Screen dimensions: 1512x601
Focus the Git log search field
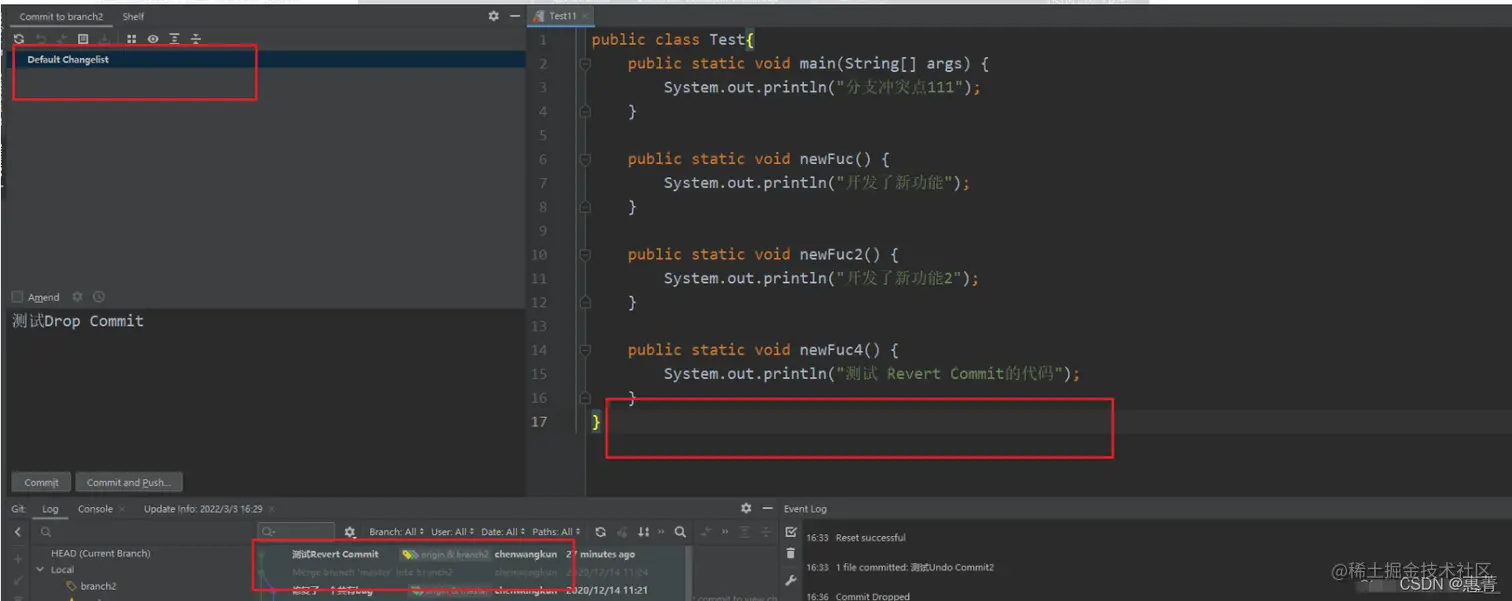click(x=297, y=532)
